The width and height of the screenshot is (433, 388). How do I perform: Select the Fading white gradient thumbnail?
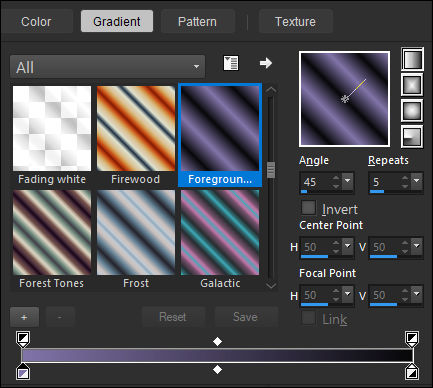click(x=52, y=128)
